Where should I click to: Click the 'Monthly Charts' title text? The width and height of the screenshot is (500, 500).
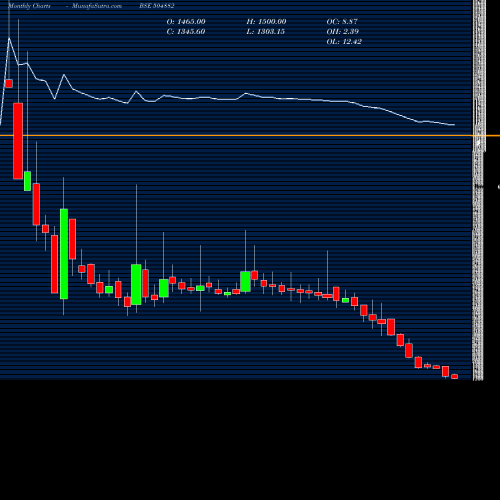coord(29,6)
